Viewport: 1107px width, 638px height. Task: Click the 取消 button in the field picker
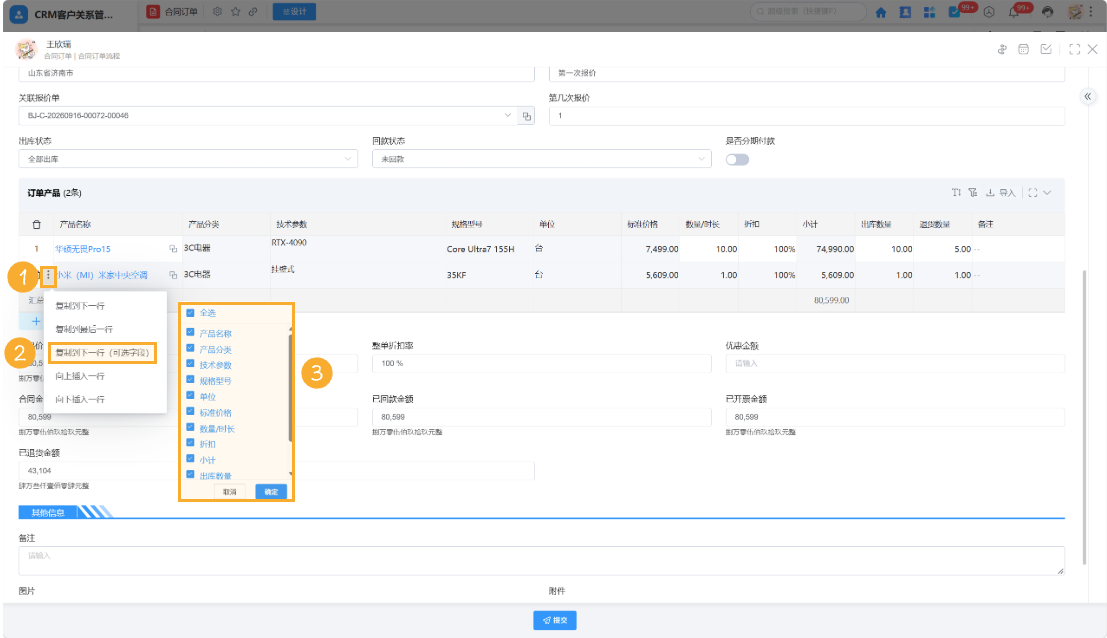tap(230, 492)
